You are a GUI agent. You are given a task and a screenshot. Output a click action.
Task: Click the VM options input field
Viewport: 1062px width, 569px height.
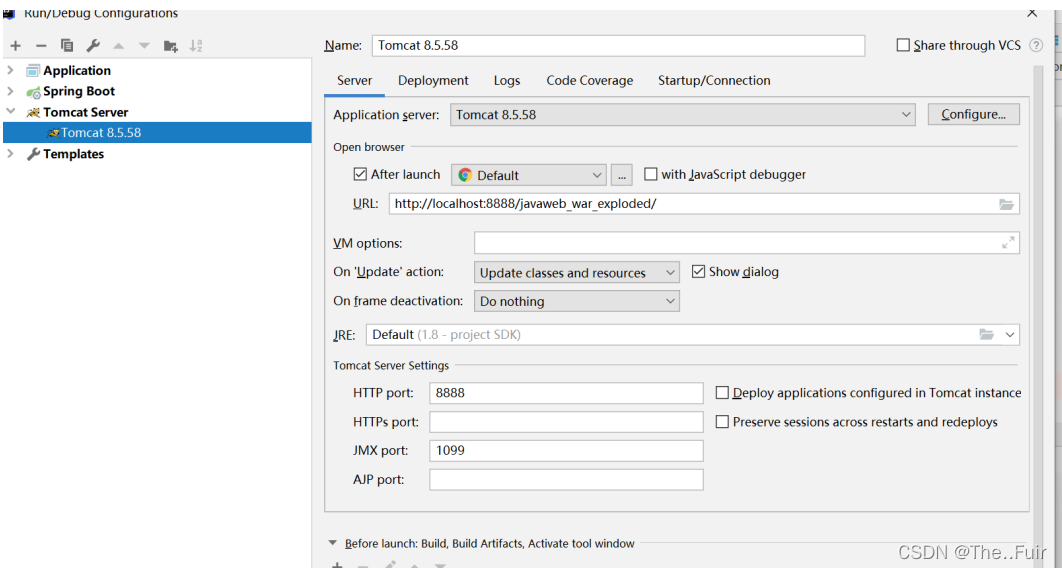(747, 243)
